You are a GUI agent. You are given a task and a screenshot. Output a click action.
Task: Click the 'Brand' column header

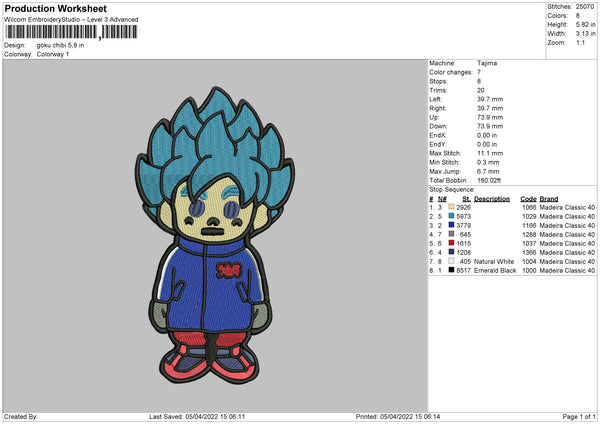coord(549,199)
